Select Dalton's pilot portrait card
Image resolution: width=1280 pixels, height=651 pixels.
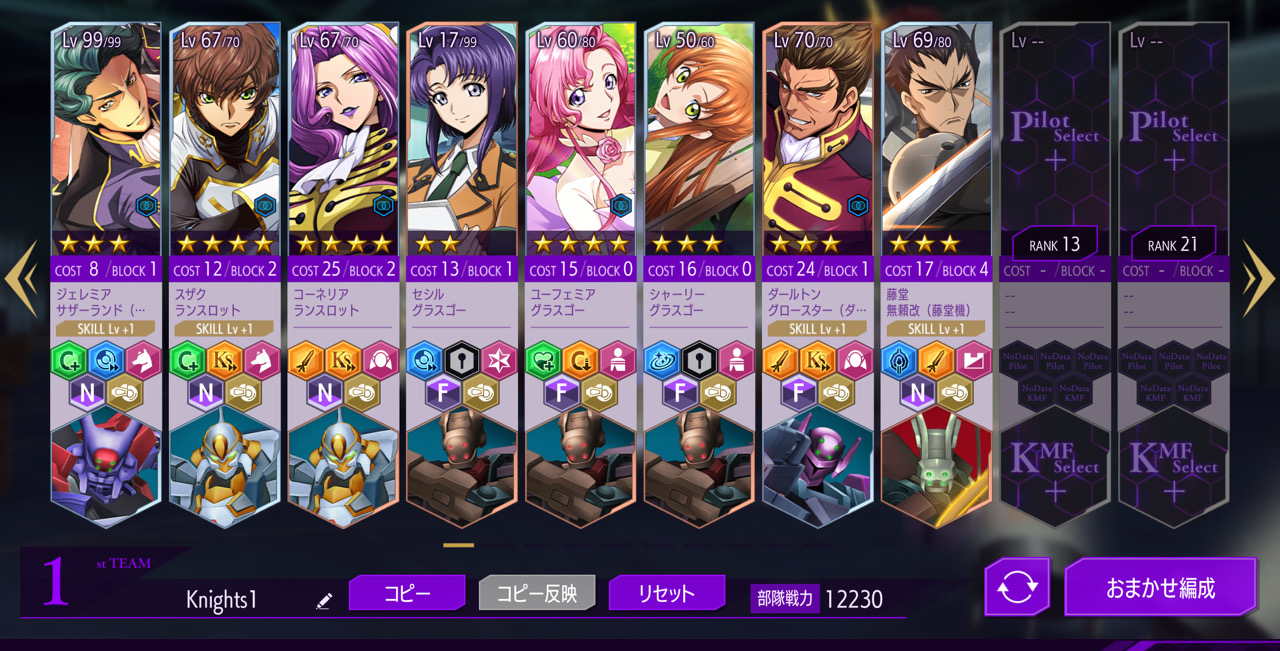pyautogui.click(x=817, y=139)
